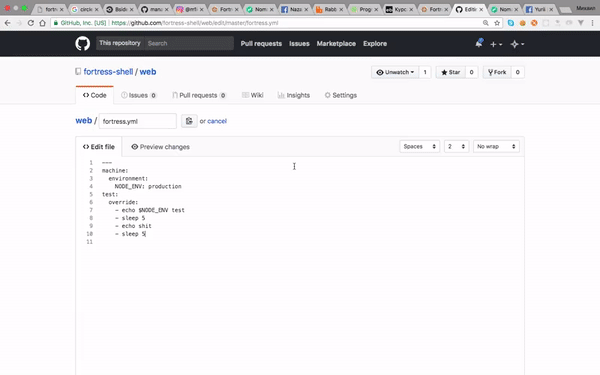Place cursor on 'NODE_ENV: production' line
Viewport: 600px width, 375px height.
pos(148,186)
